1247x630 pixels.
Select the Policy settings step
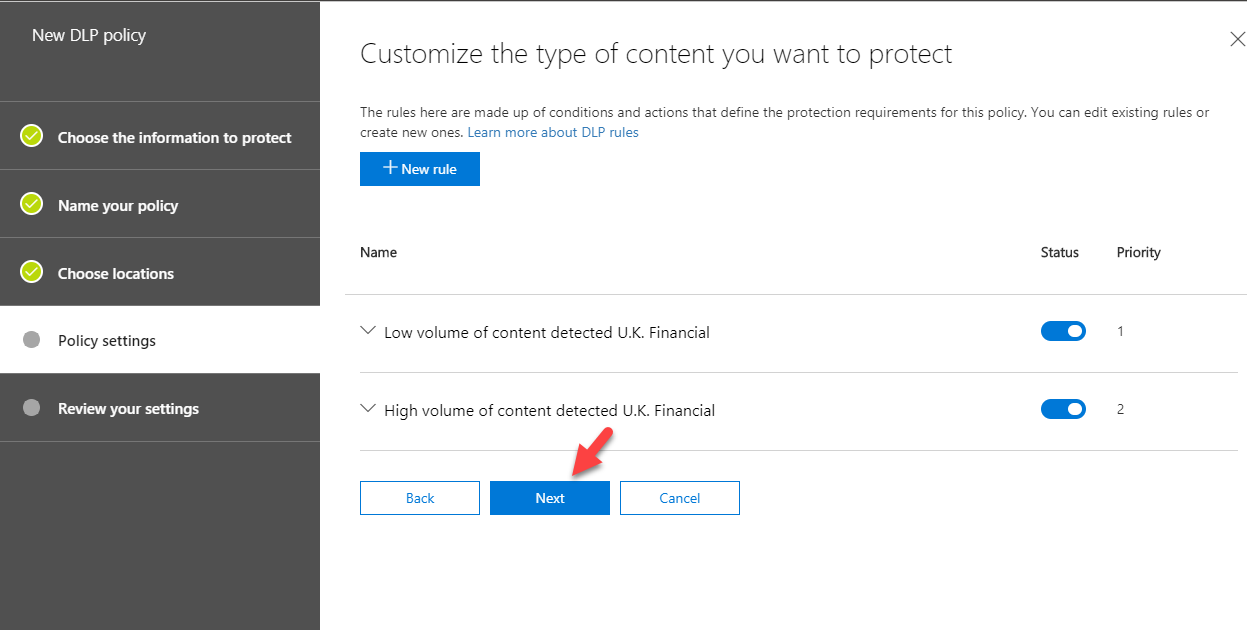tap(160, 340)
